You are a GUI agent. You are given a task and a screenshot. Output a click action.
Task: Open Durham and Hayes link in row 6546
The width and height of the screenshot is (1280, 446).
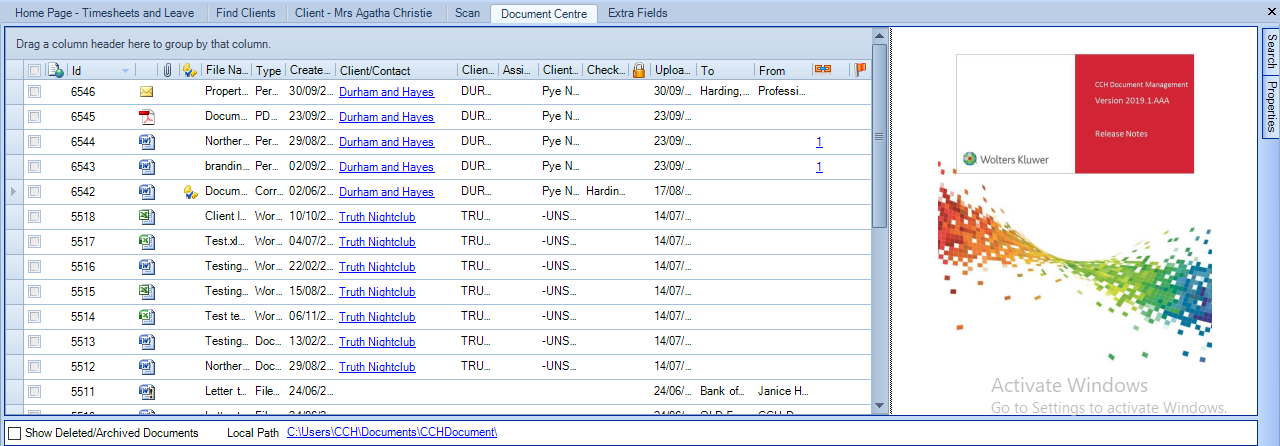point(386,91)
